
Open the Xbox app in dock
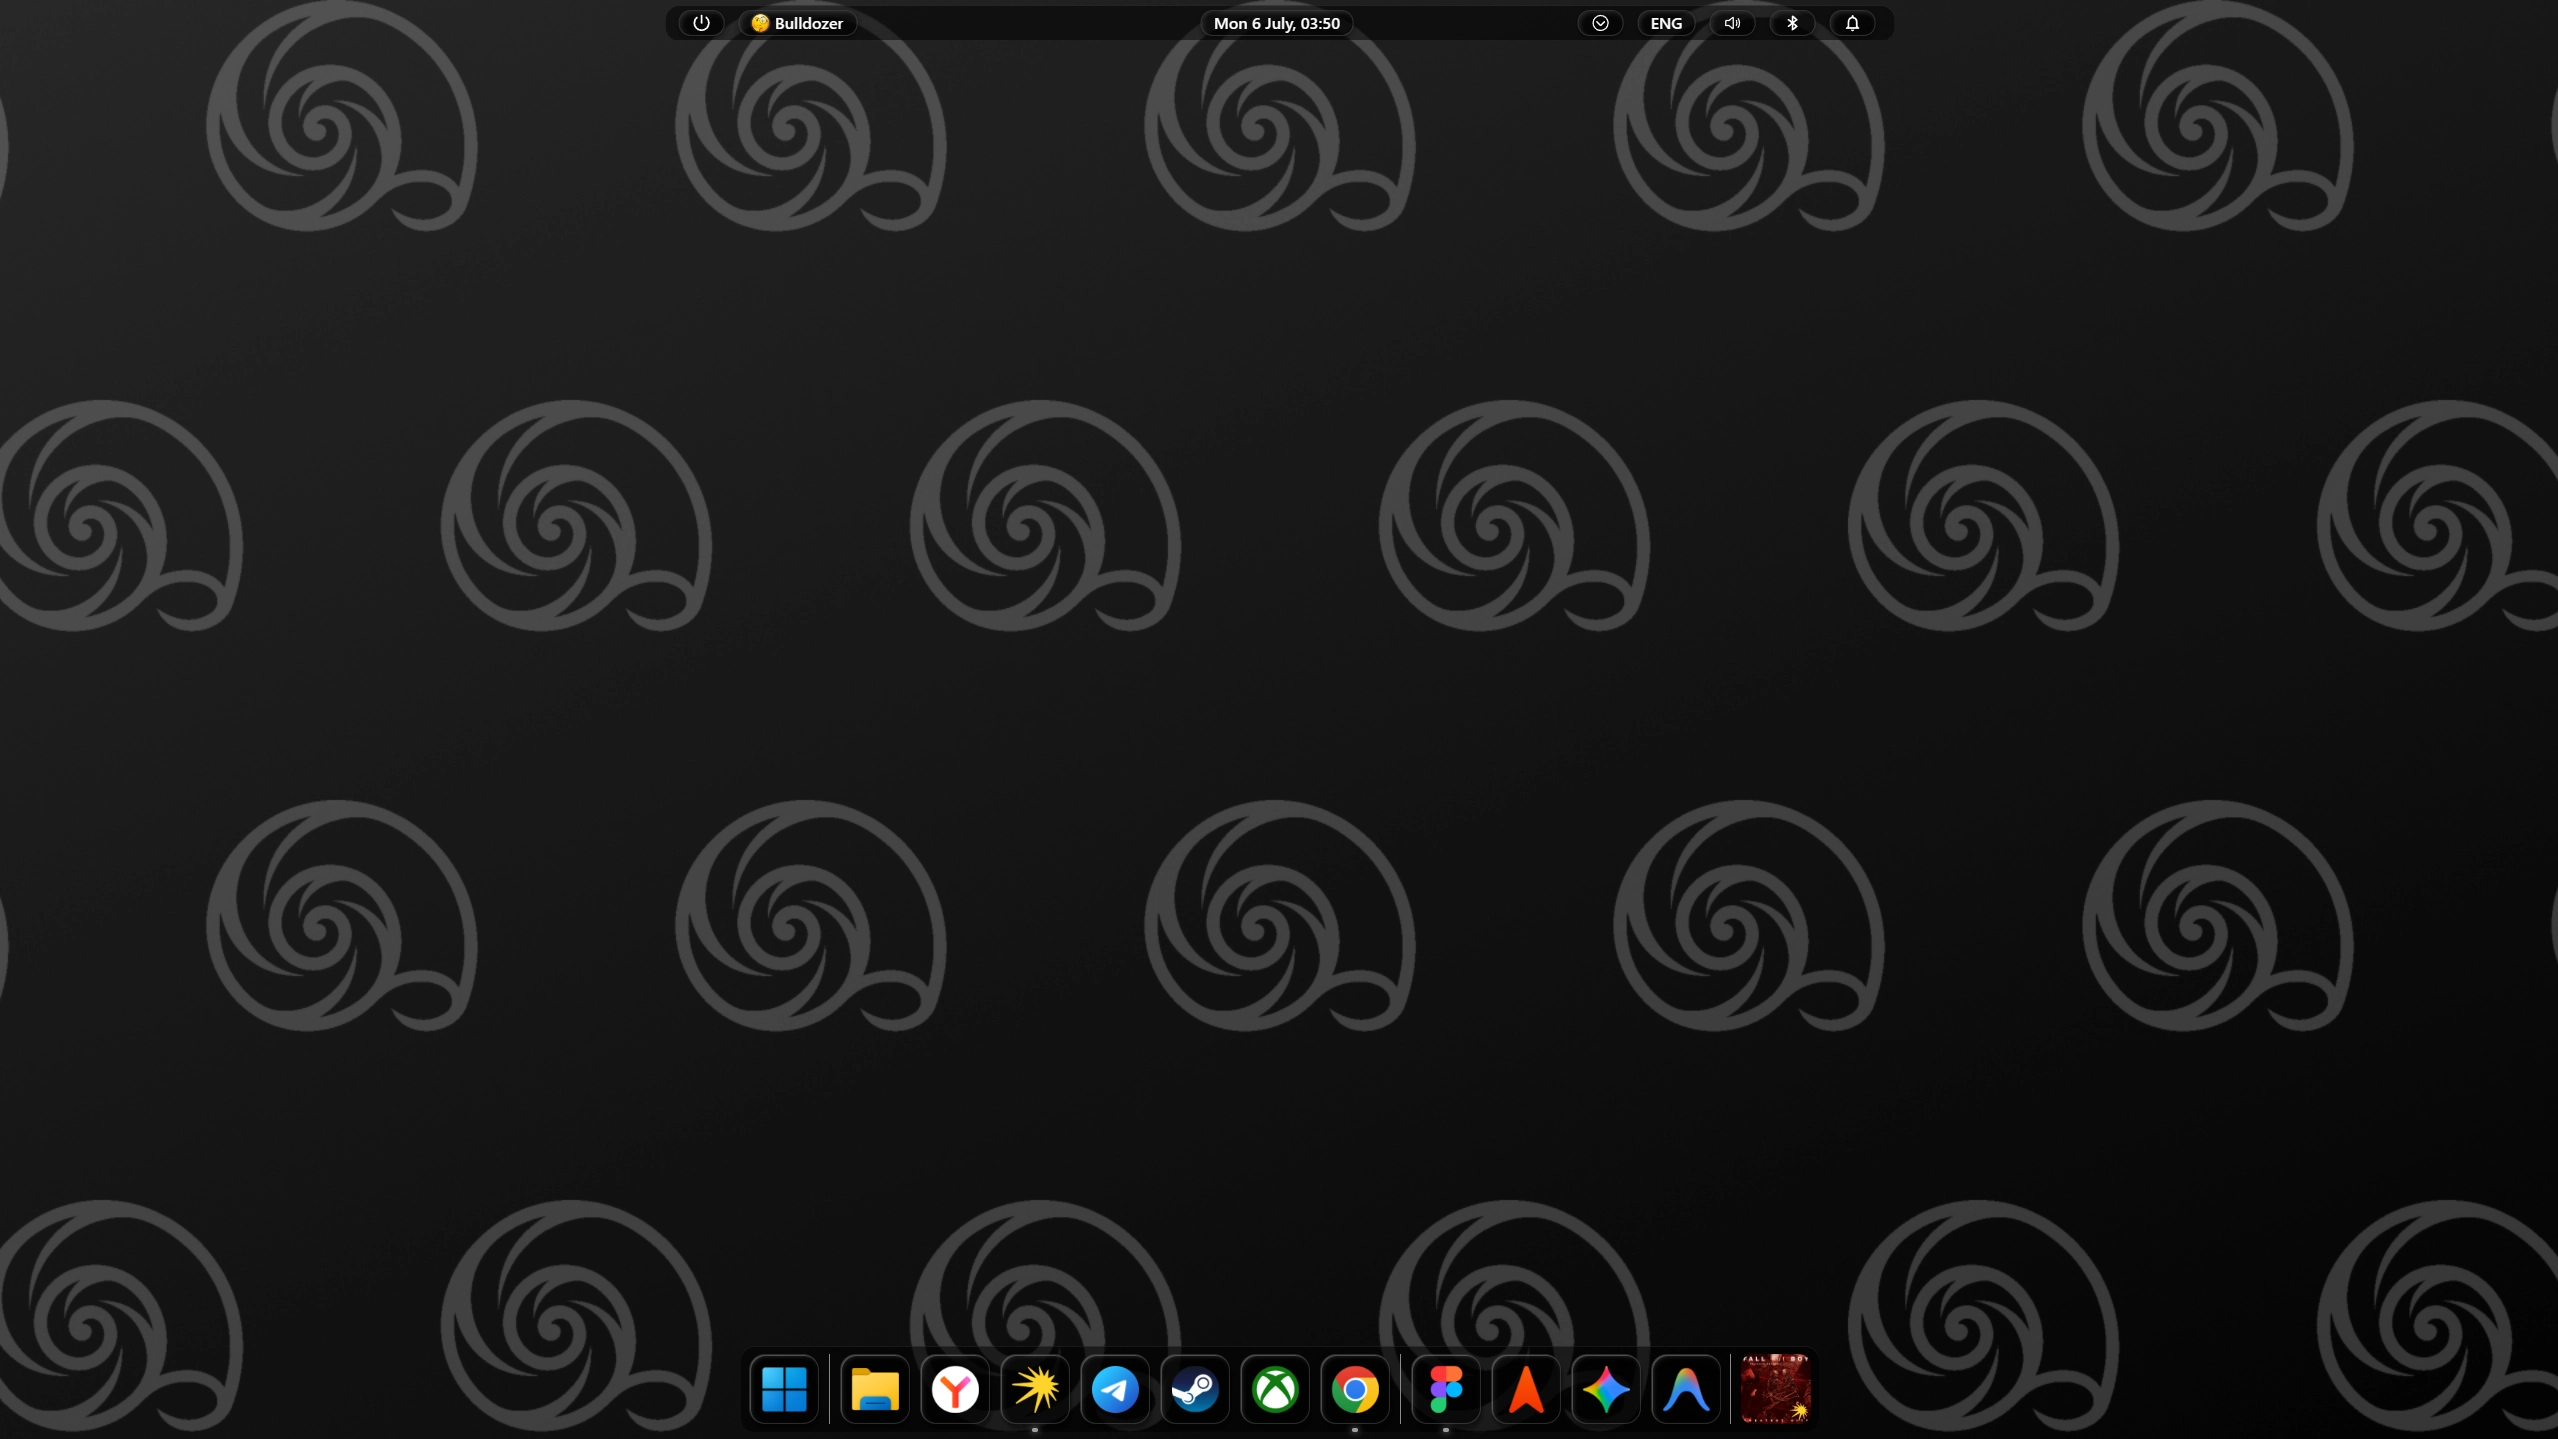coord(1275,1389)
